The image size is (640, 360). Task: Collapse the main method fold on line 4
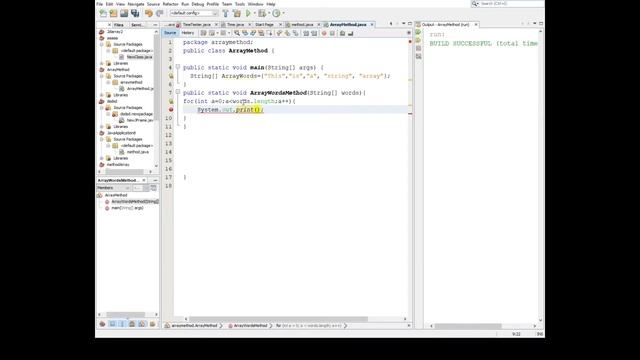coord(178,67)
